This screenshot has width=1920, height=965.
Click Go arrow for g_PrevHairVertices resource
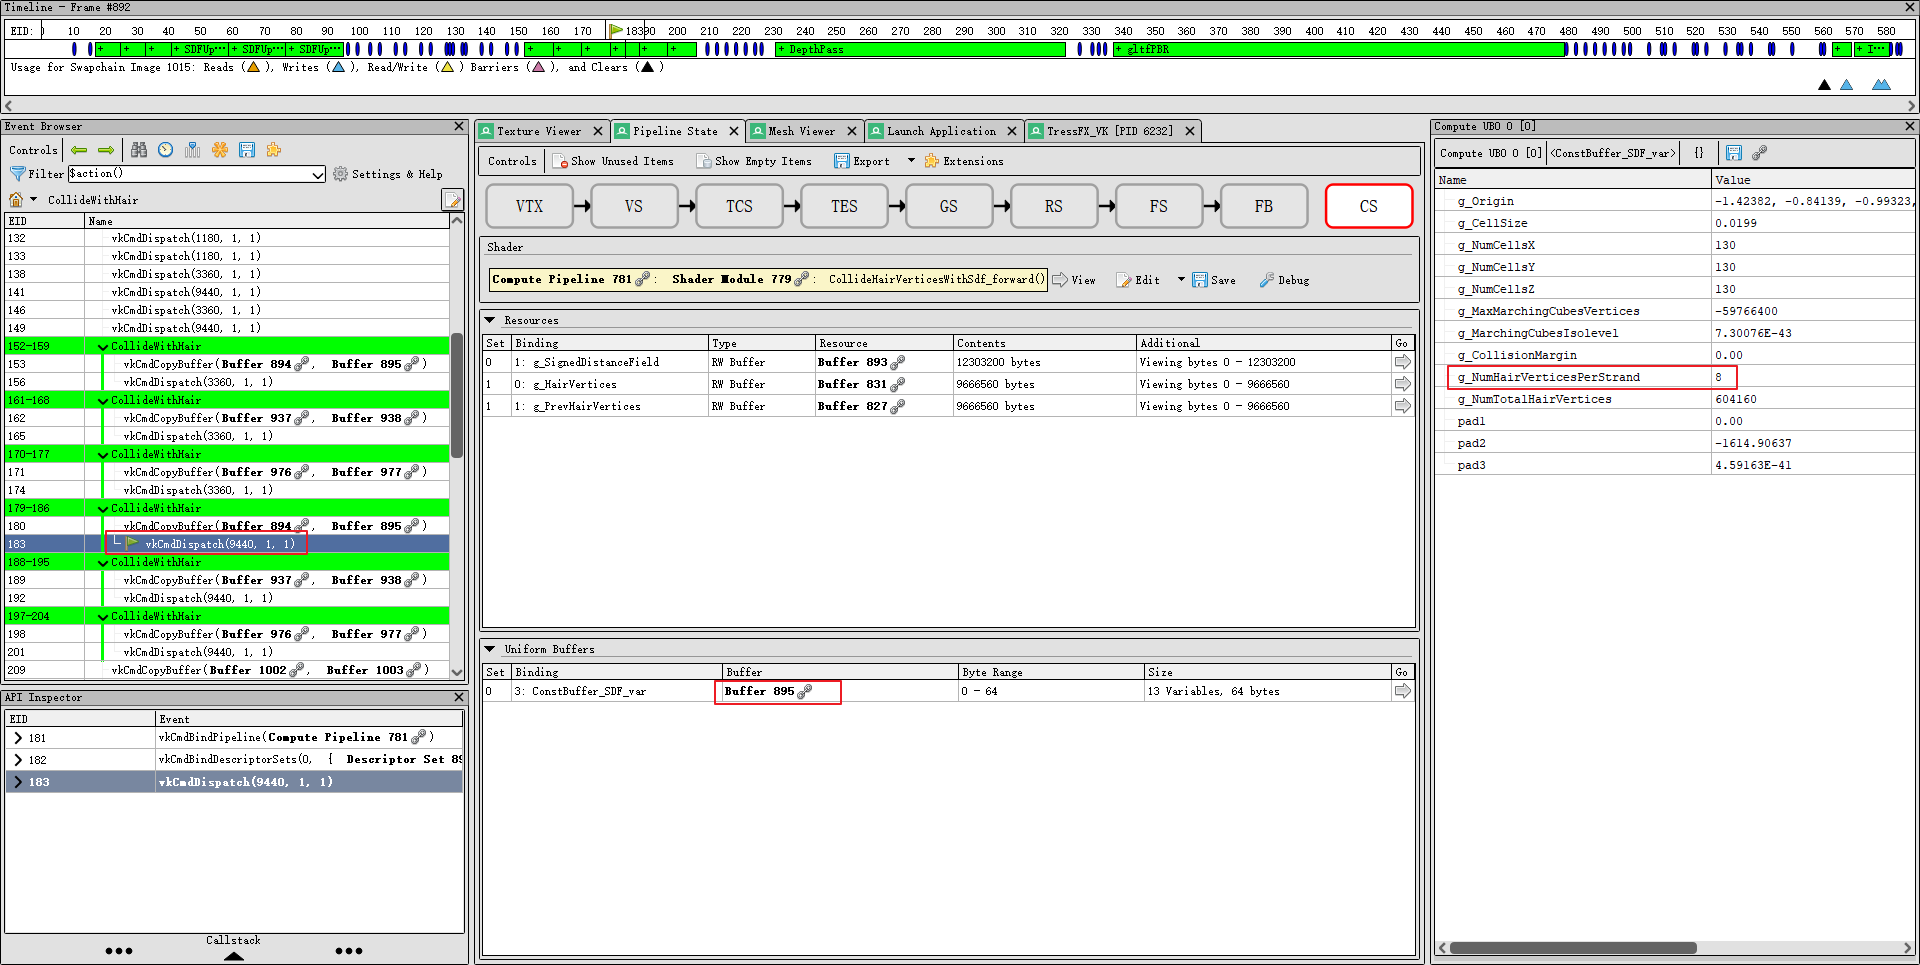point(1403,406)
